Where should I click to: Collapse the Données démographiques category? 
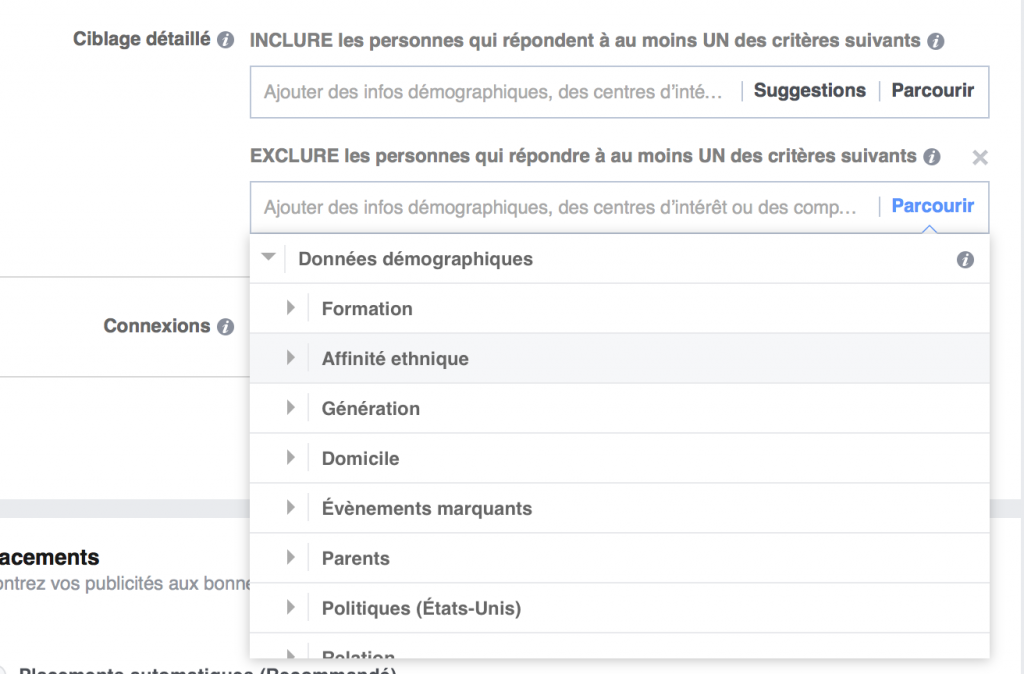268,258
